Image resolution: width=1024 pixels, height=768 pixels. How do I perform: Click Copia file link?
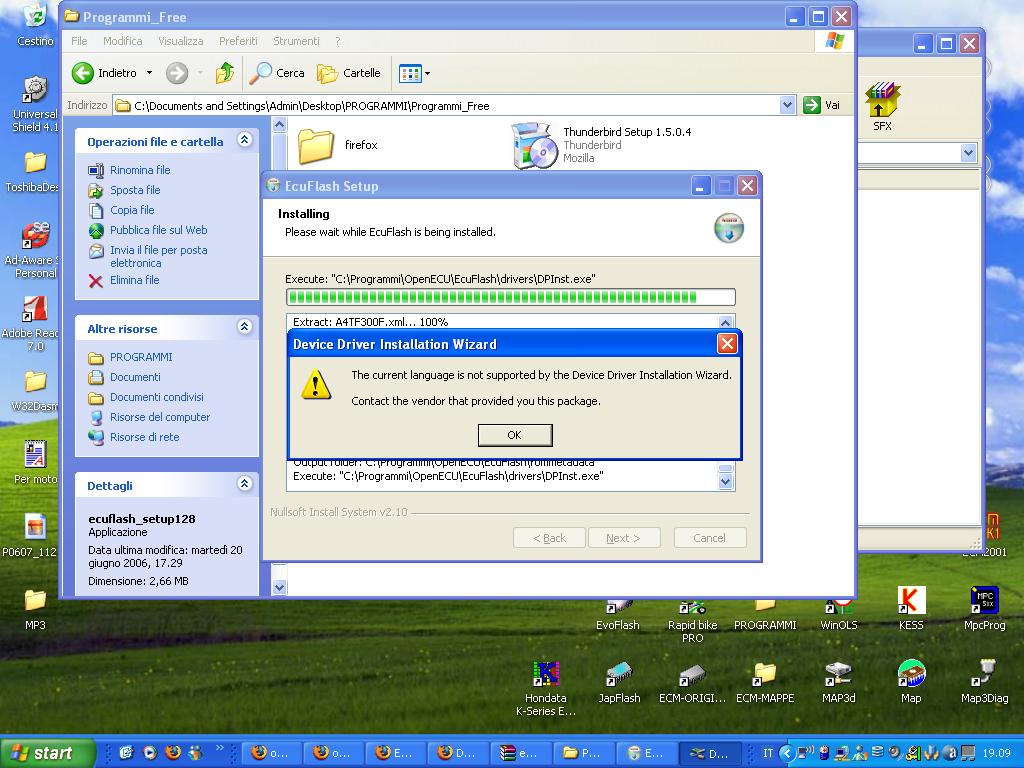132,210
